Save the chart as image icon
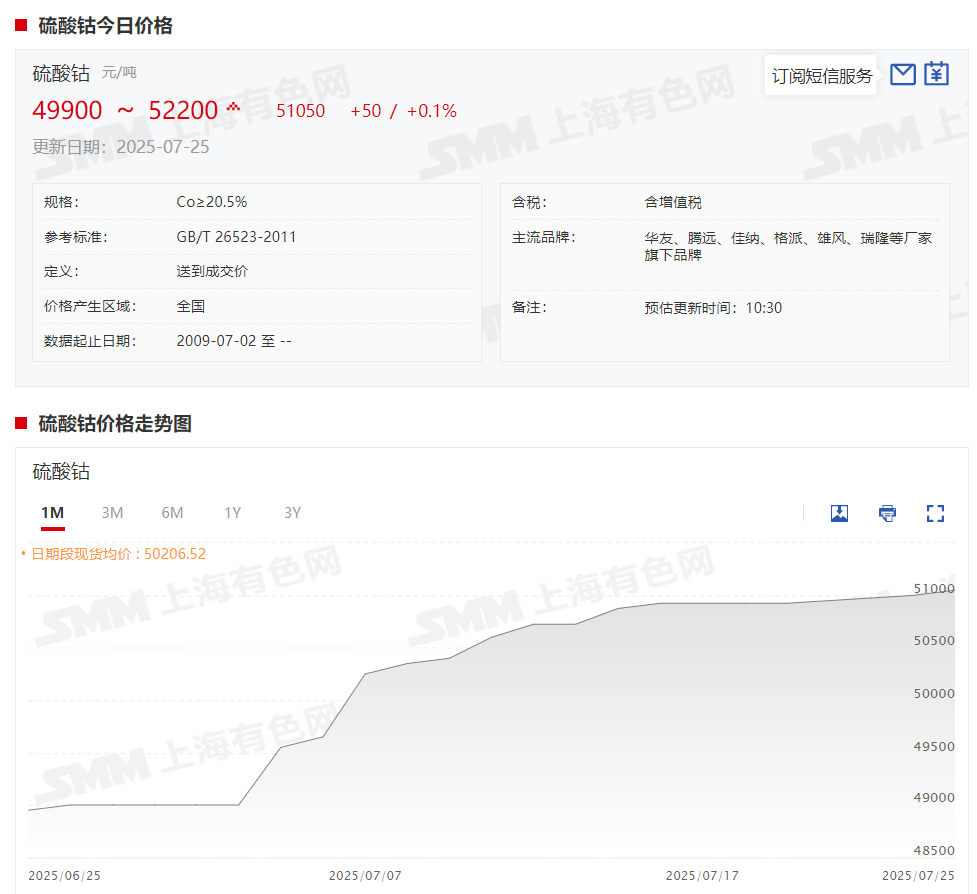Viewport: 977px width, 894px height. click(x=839, y=513)
